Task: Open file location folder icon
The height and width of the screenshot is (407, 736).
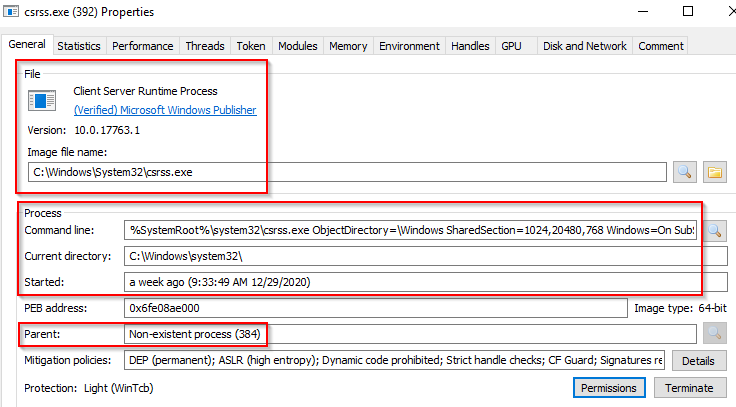Action: [x=714, y=172]
